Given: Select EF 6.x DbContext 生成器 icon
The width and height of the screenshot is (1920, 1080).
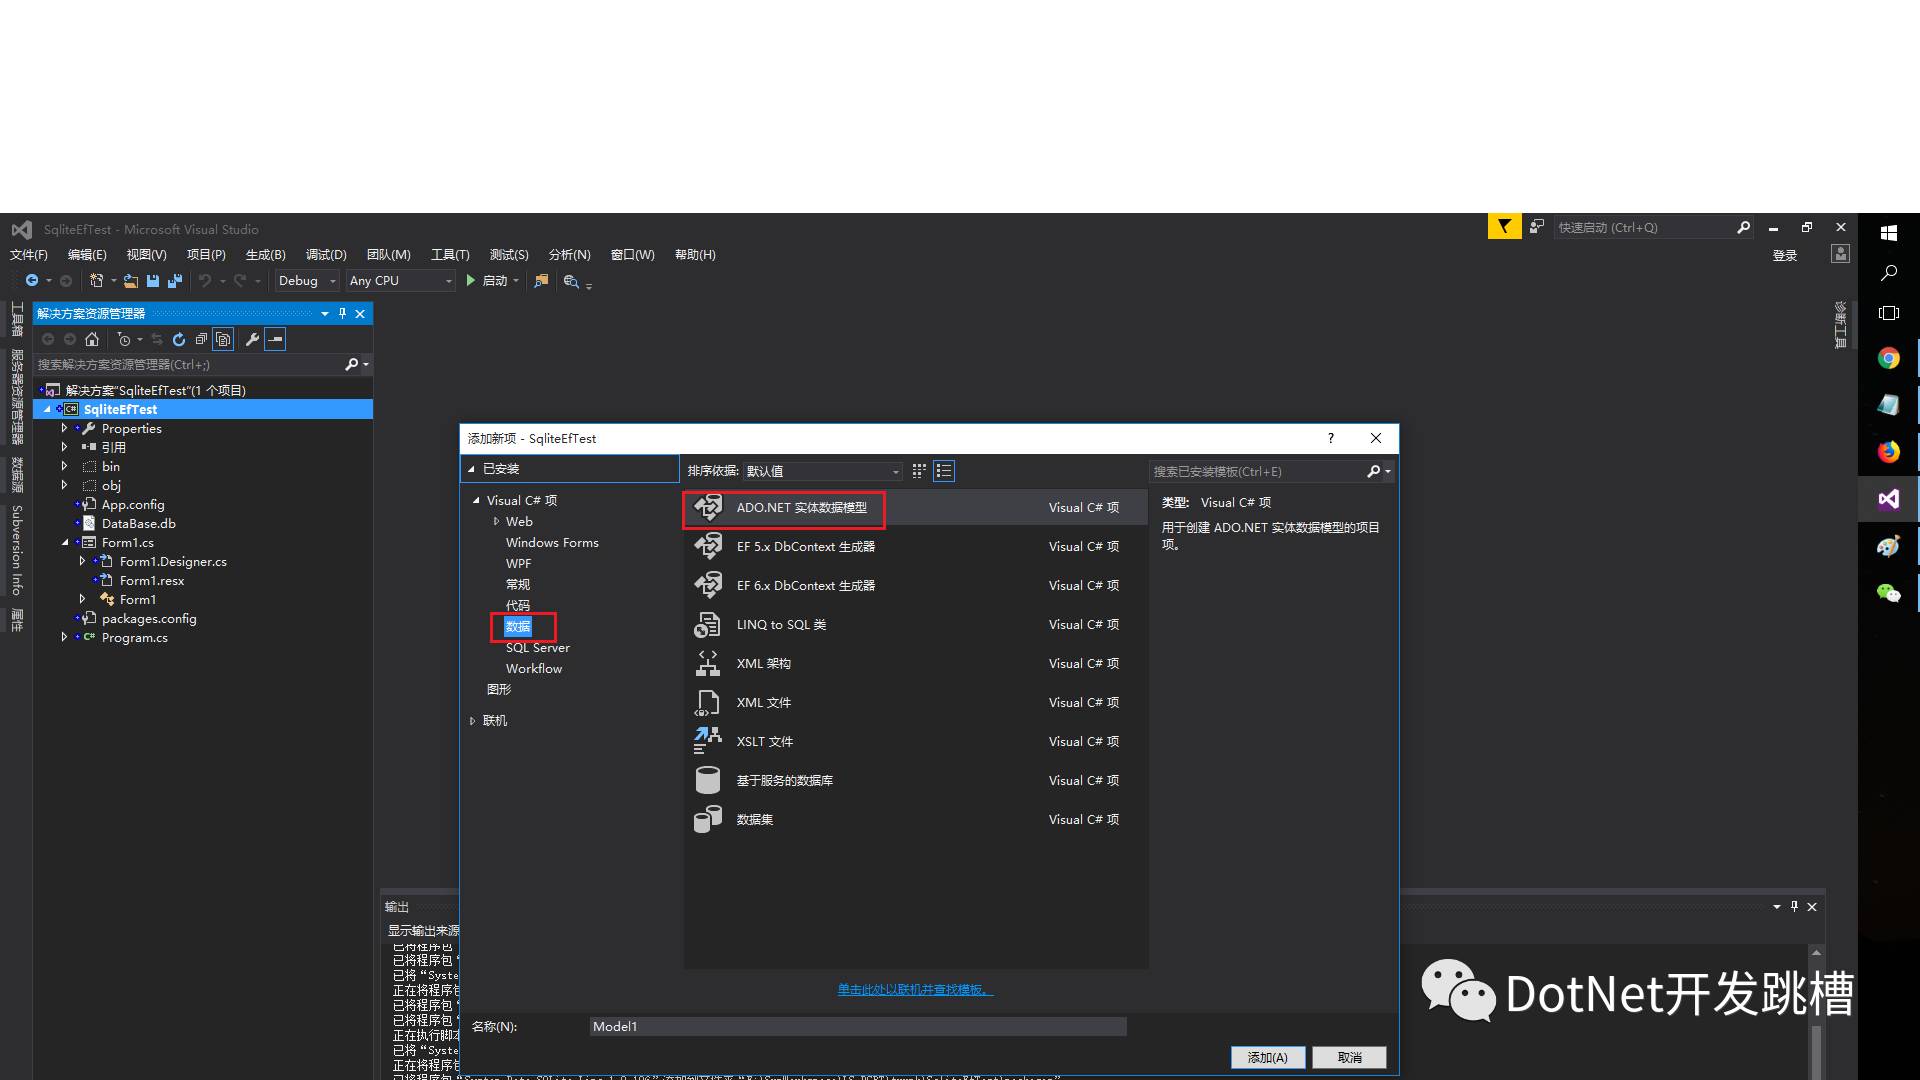Looking at the screenshot, I should coord(707,584).
